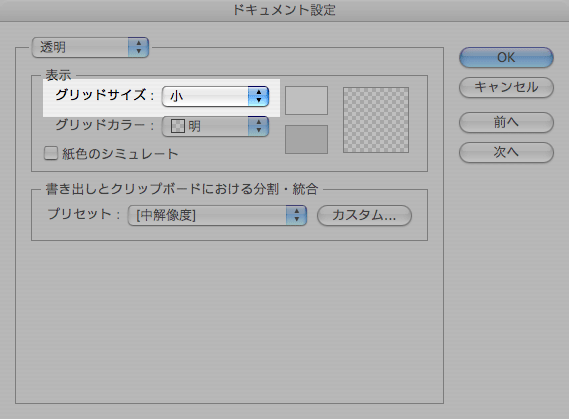569x419 pixels.
Task: Click the checkerboard transparency grid preview
Action: [x=376, y=120]
